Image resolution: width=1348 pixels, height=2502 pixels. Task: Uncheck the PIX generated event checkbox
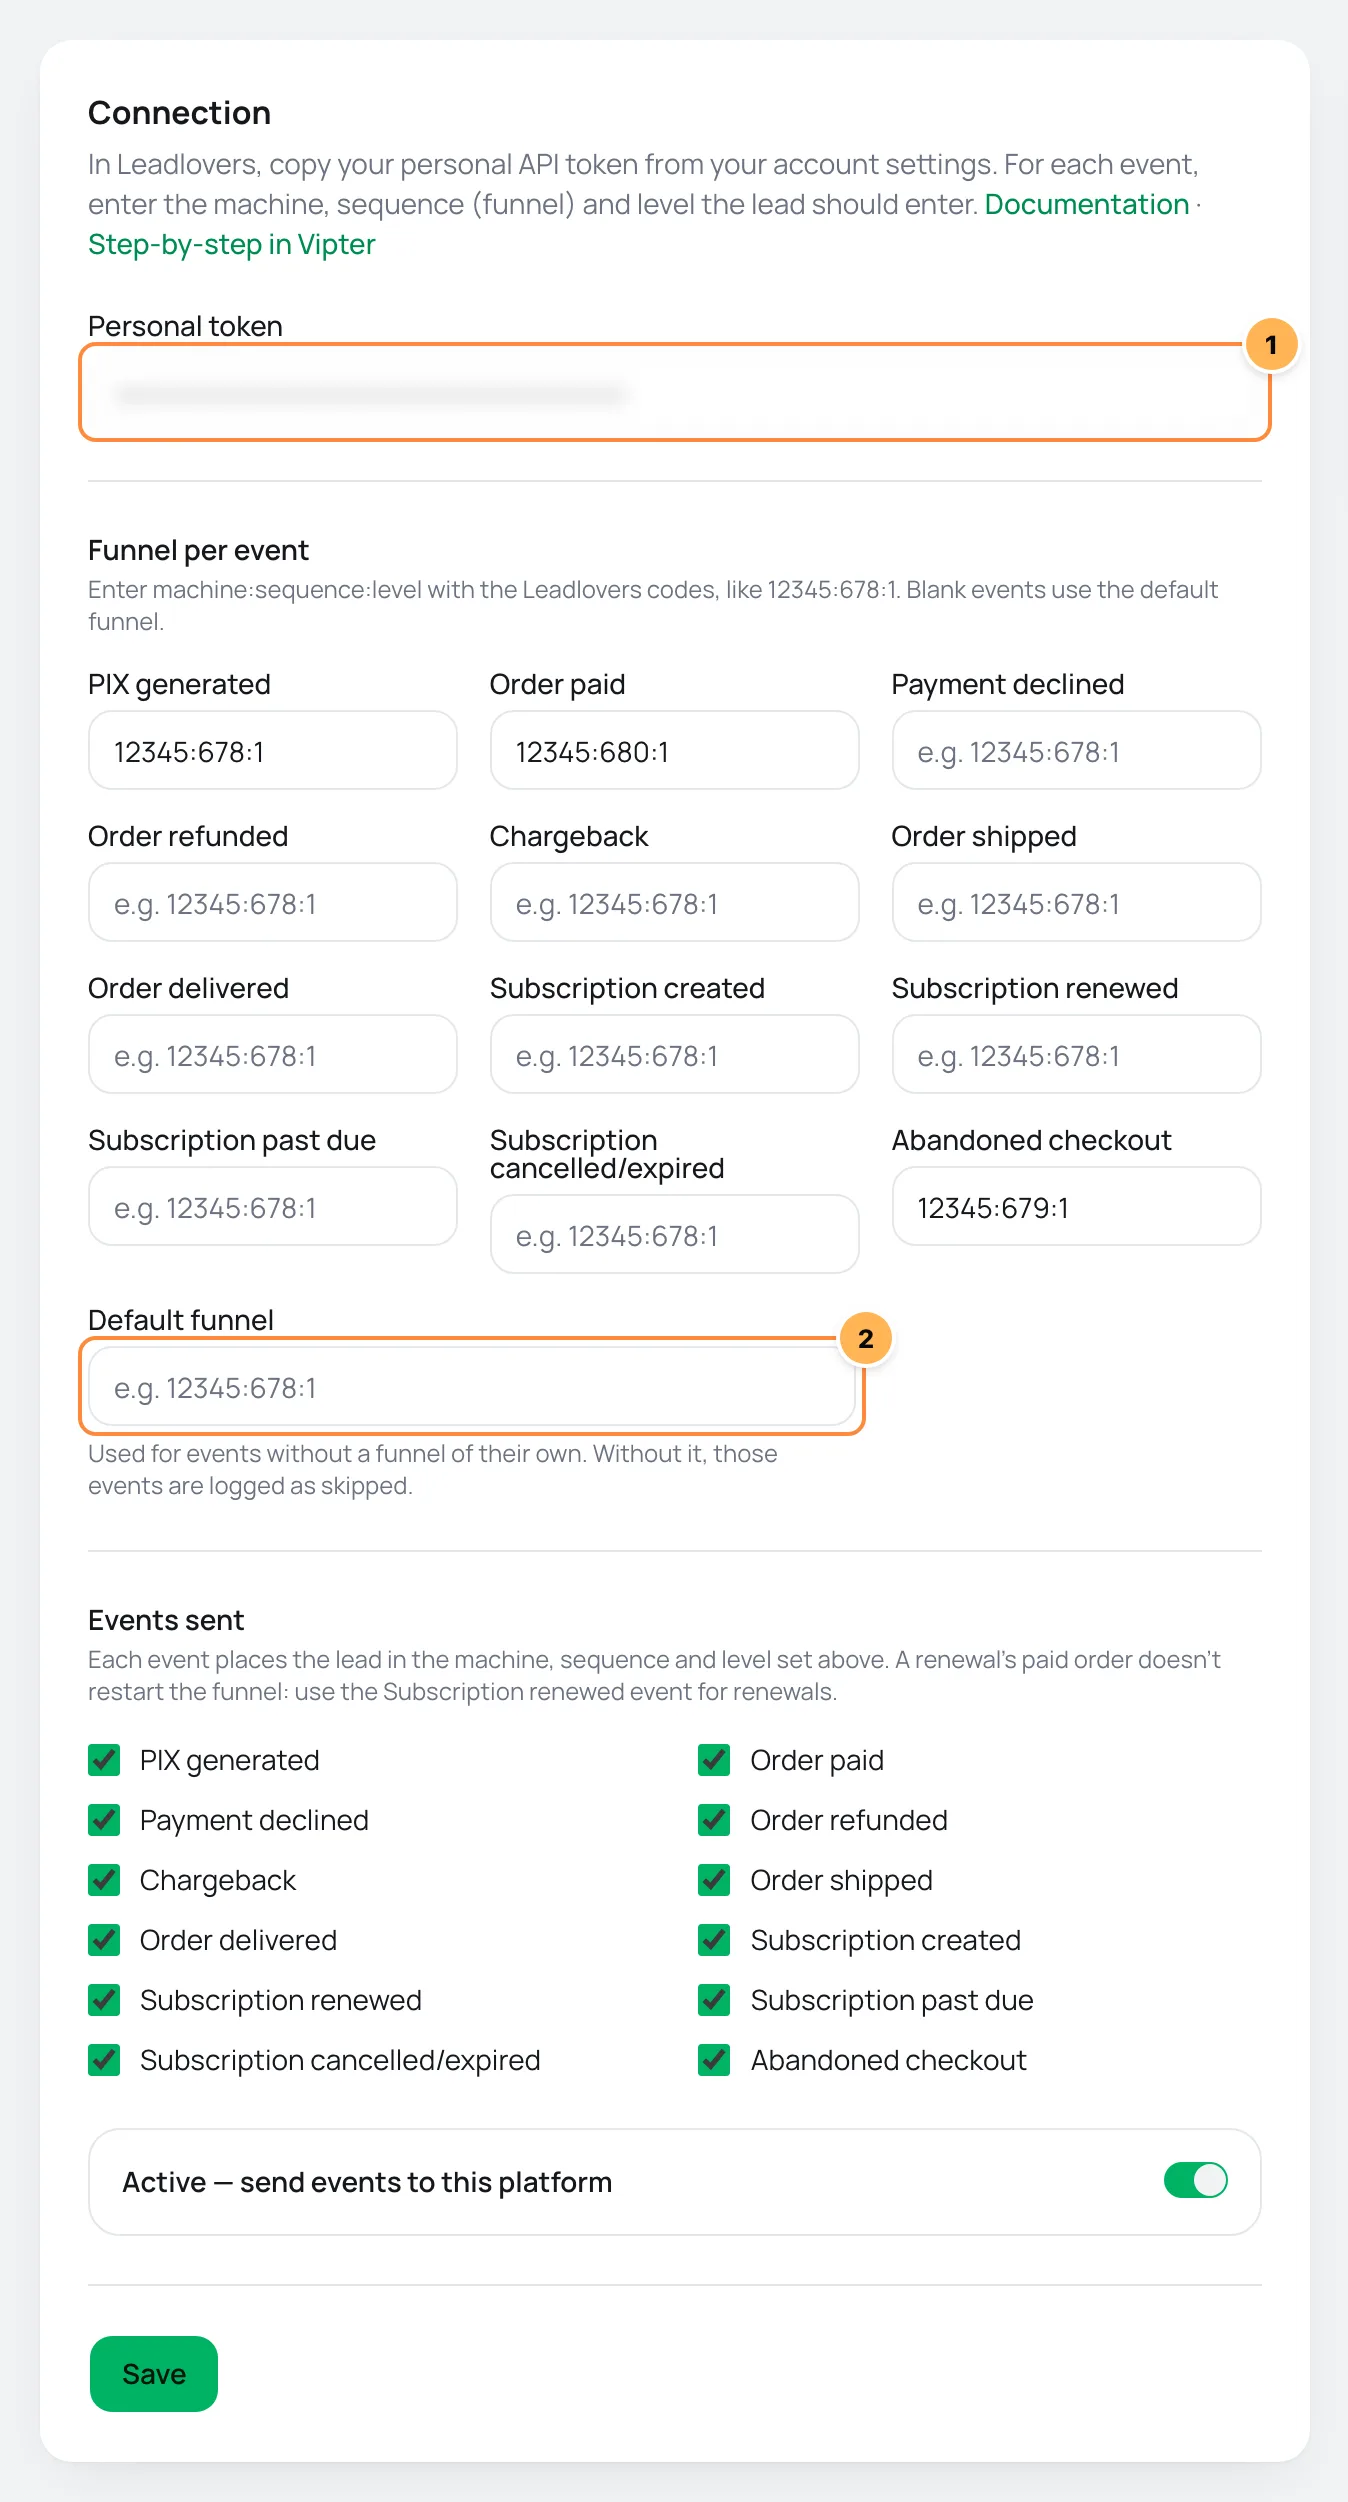coord(104,1760)
